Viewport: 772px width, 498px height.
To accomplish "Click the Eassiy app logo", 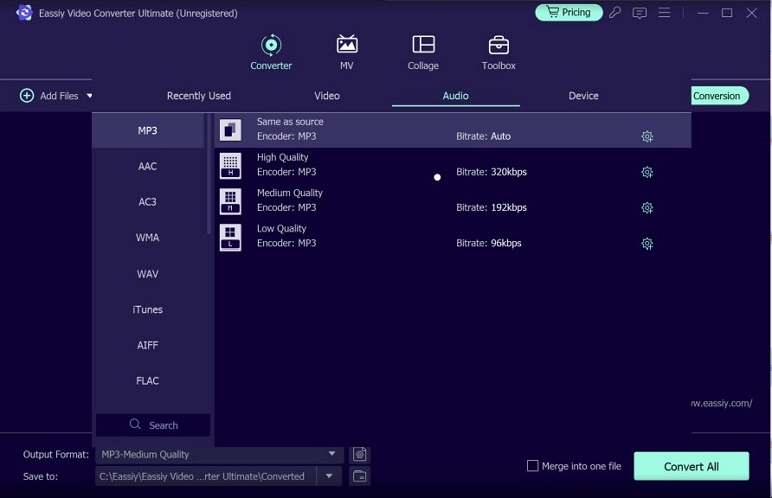I will click(24, 12).
